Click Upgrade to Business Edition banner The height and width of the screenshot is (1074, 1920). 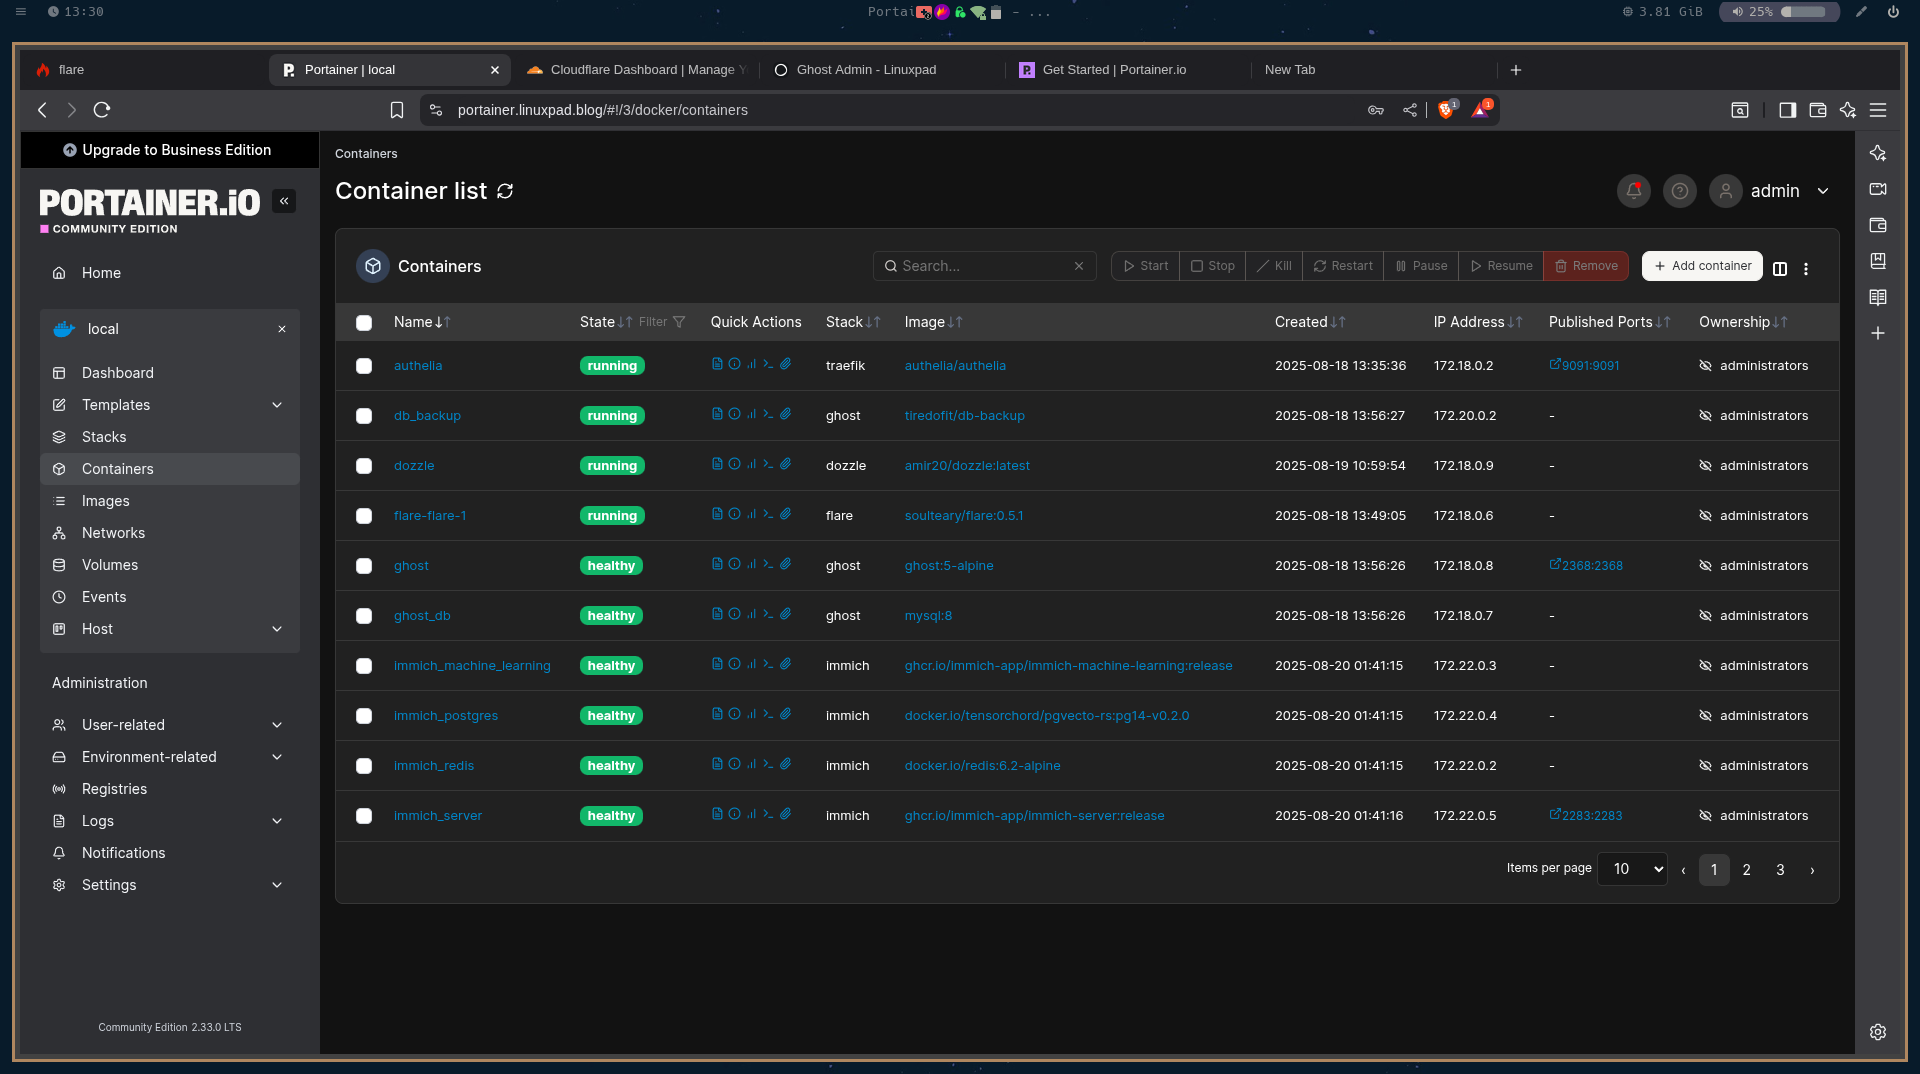click(x=170, y=150)
